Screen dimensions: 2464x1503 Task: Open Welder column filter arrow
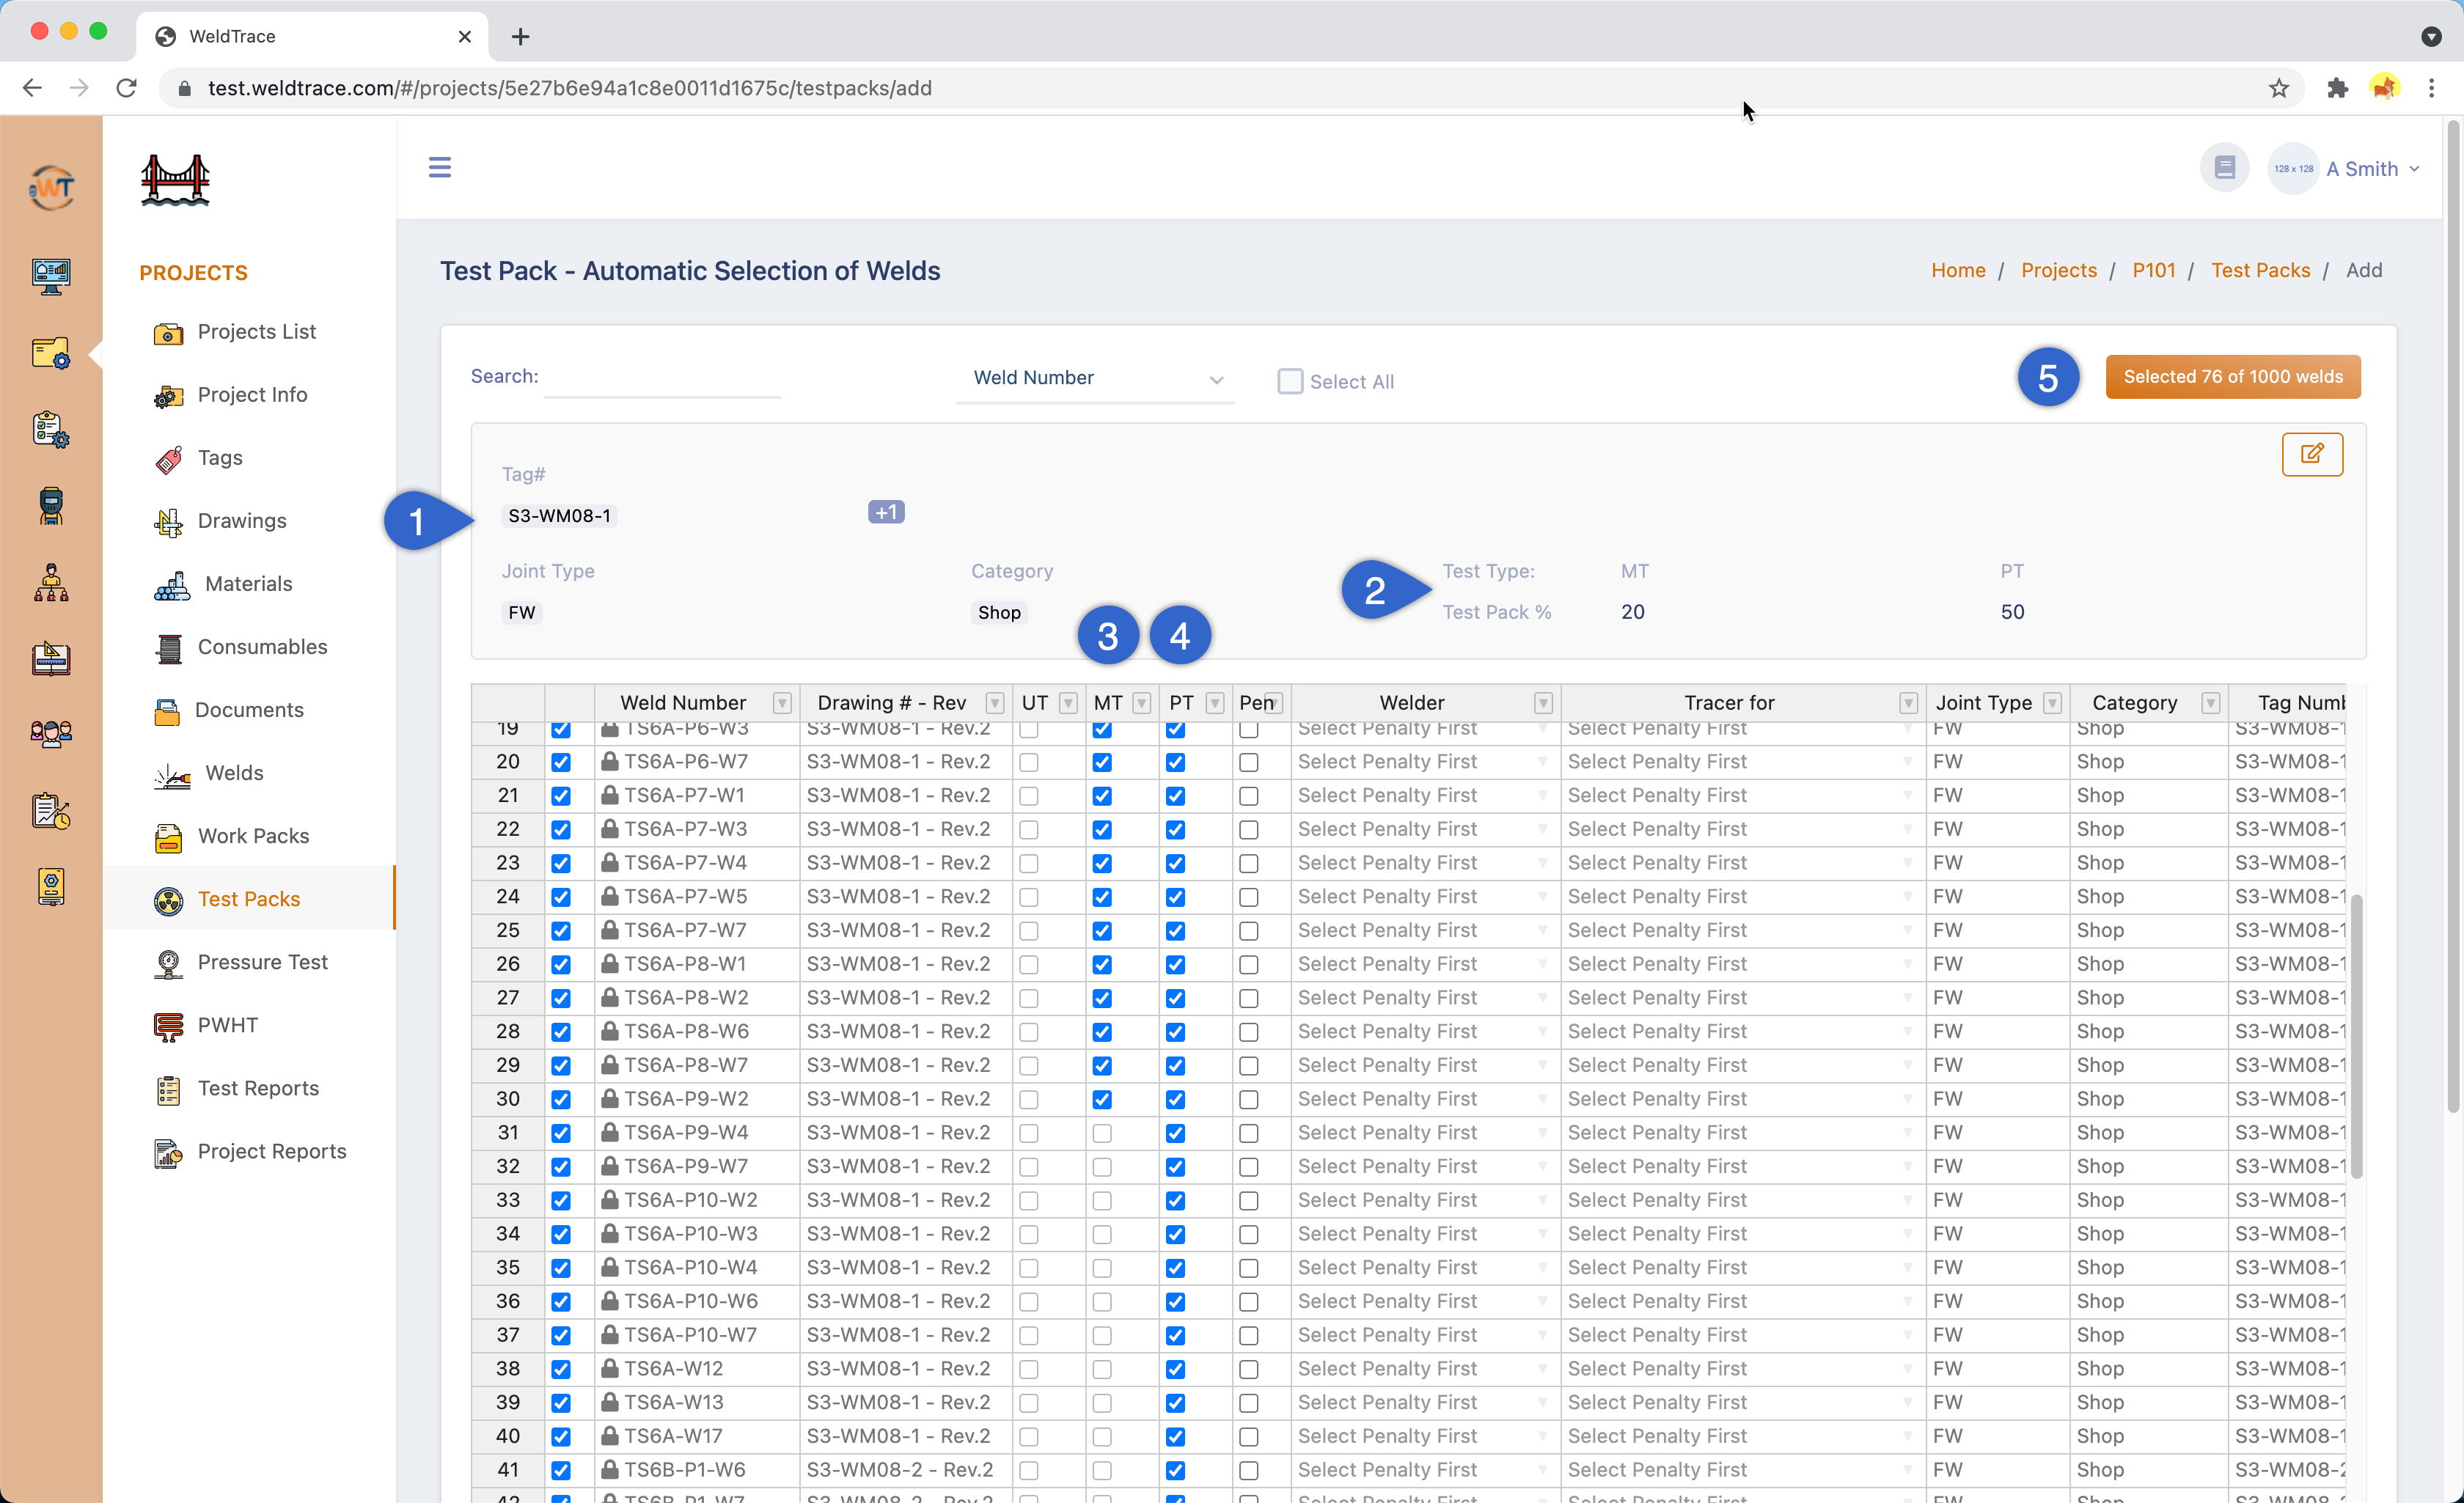(1543, 703)
